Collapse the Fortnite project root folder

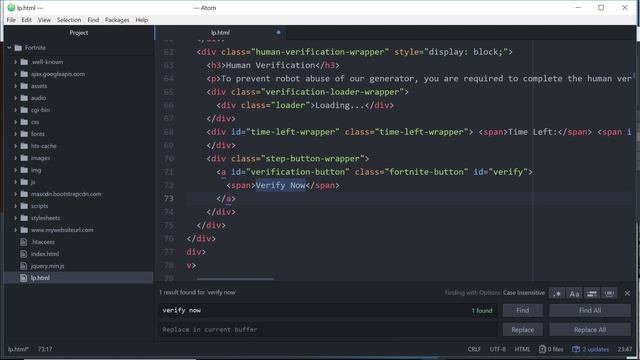[x=9, y=48]
